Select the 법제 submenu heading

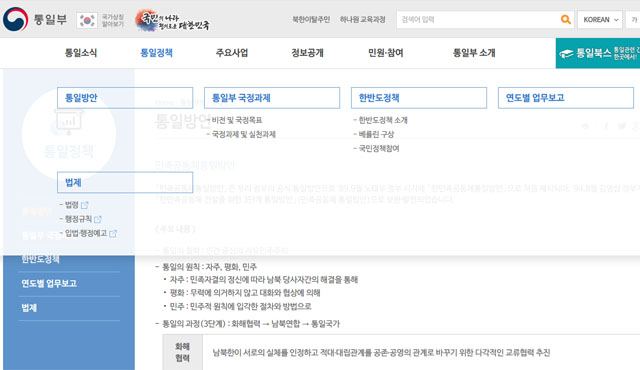(x=125, y=182)
